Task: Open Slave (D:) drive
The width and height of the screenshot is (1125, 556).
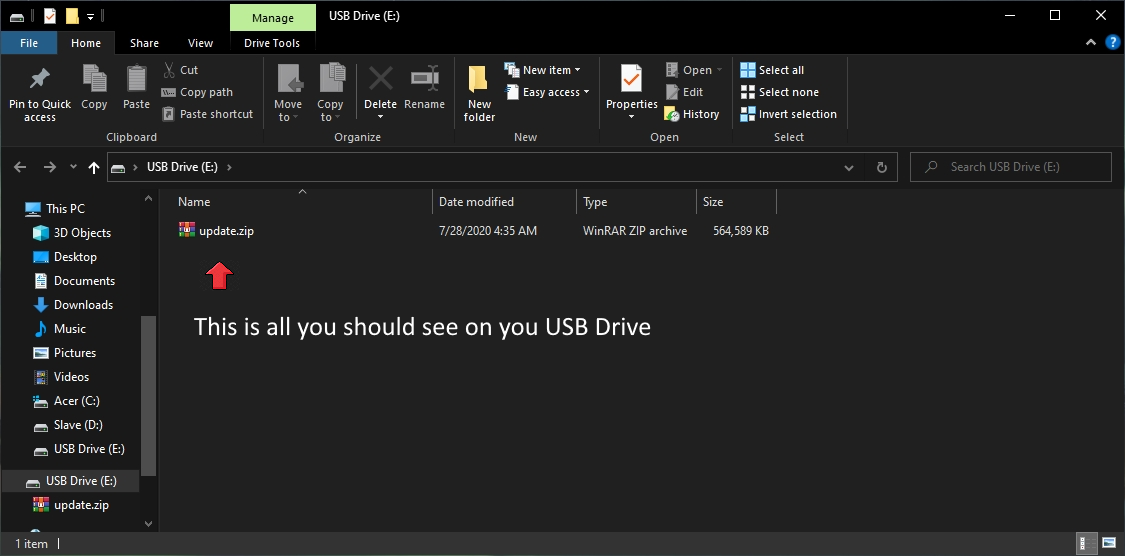Action: pyautogui.click(x=68, y=425)
